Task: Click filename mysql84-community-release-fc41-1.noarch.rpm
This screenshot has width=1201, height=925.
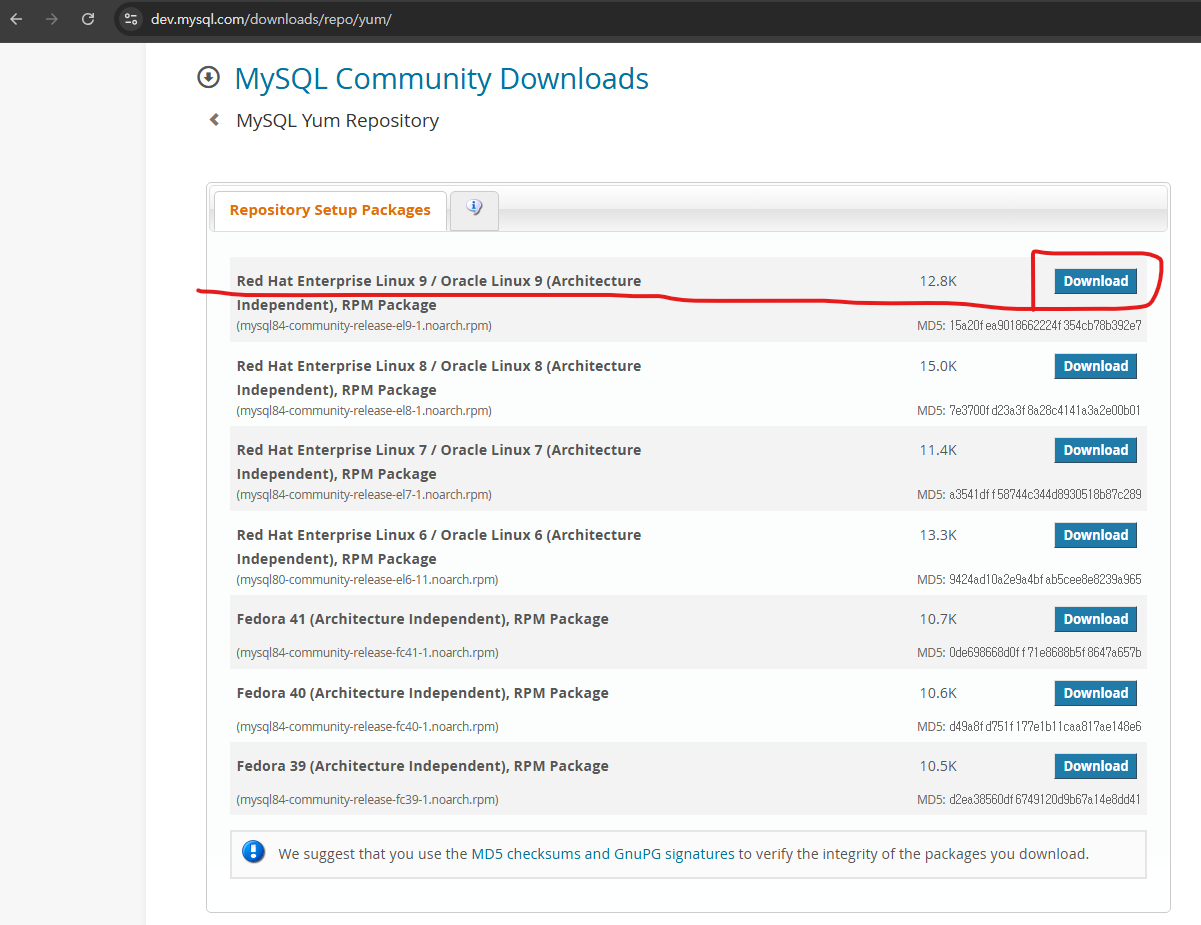Action: tap(367, 653)
